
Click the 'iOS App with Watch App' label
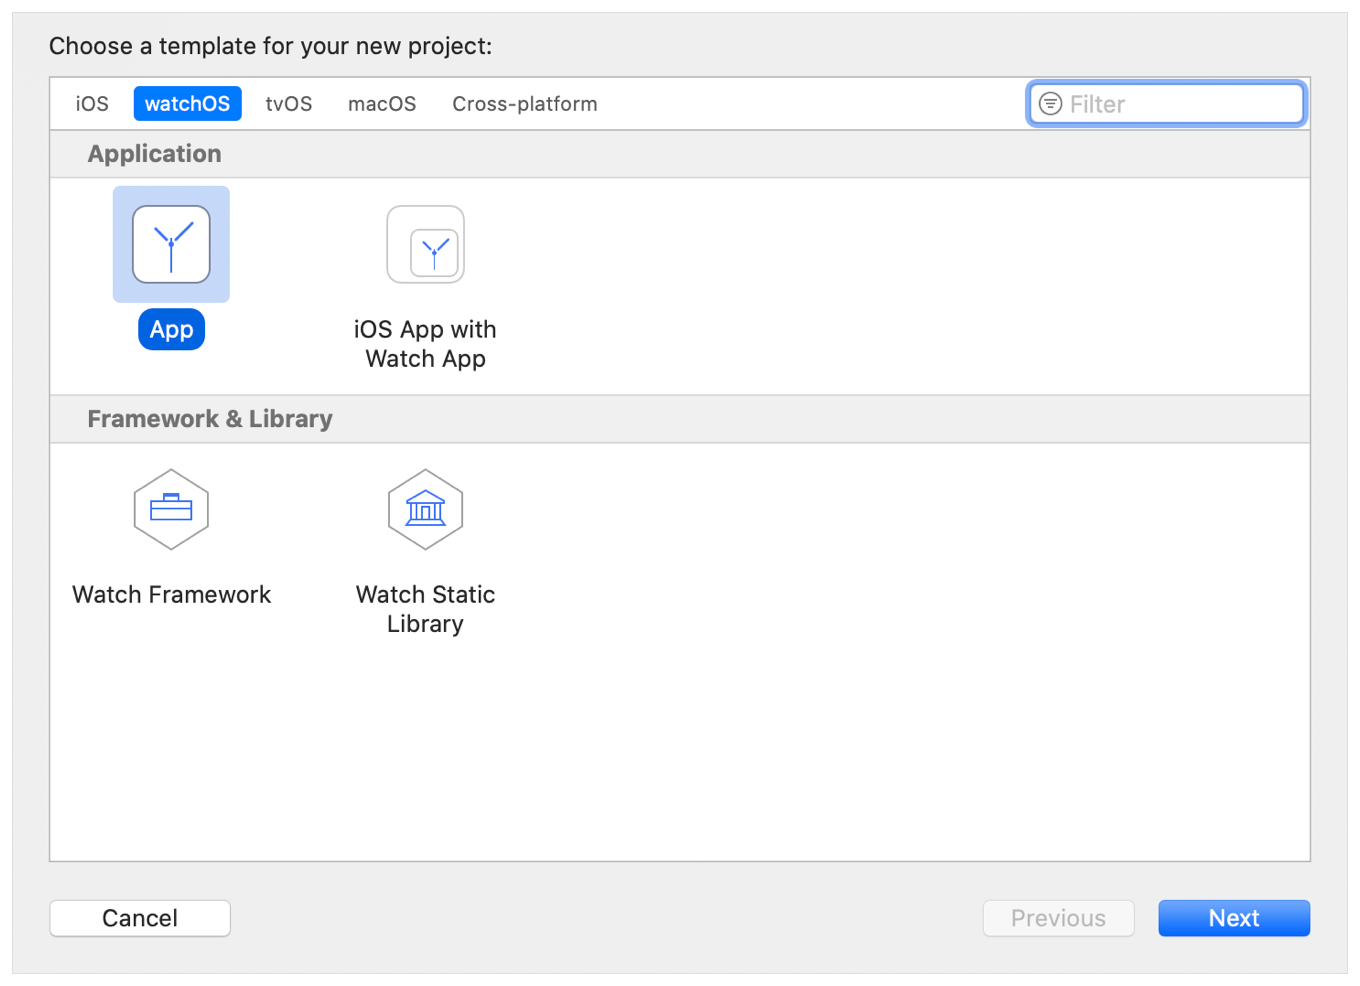click(x=425, y=344)
